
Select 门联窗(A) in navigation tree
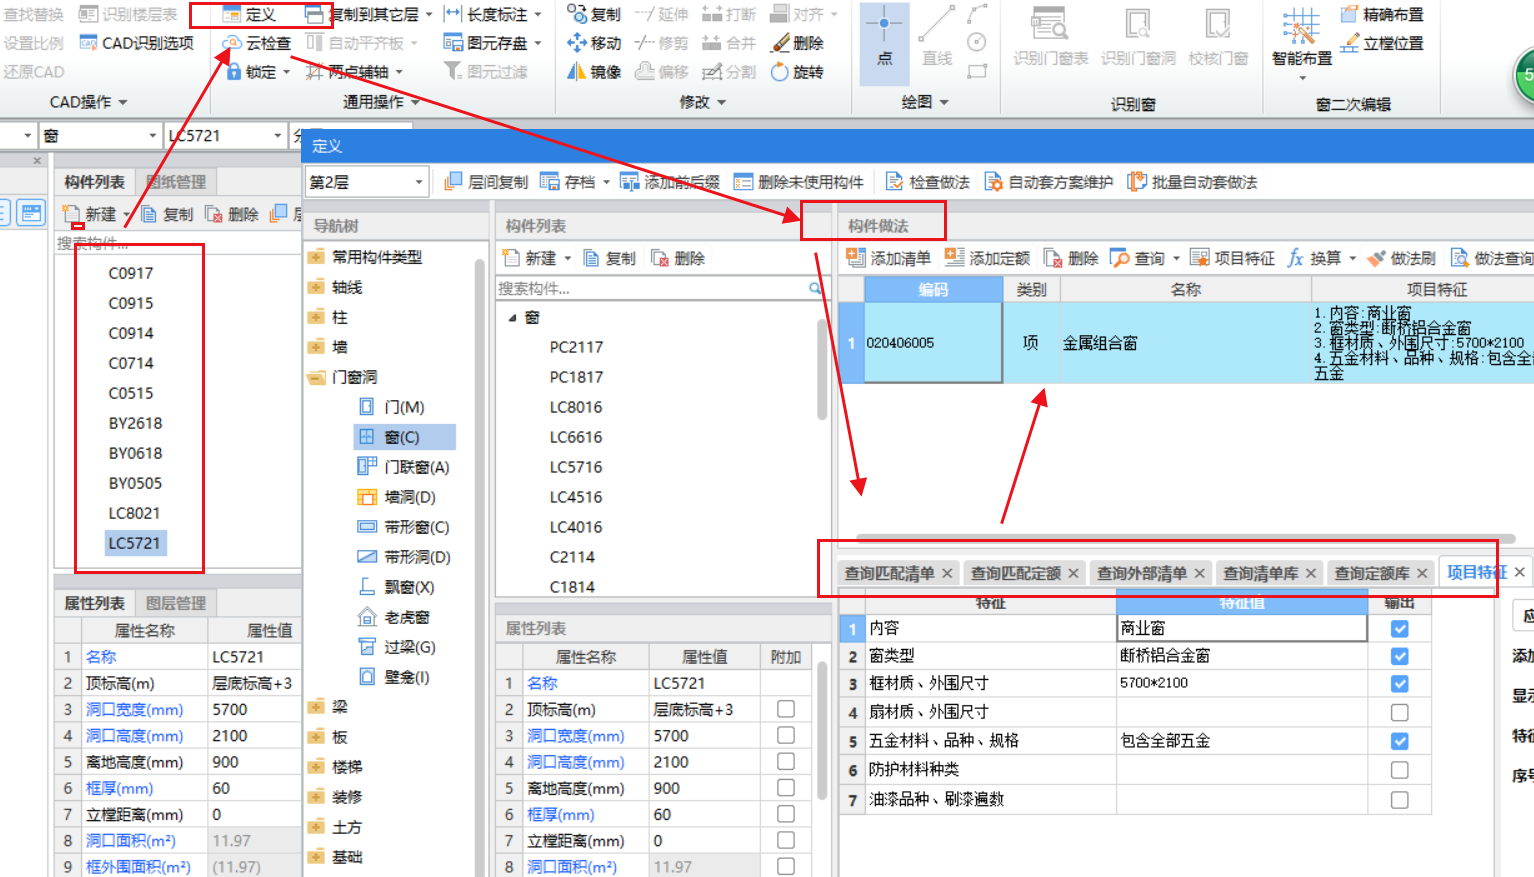click(404, 467)
